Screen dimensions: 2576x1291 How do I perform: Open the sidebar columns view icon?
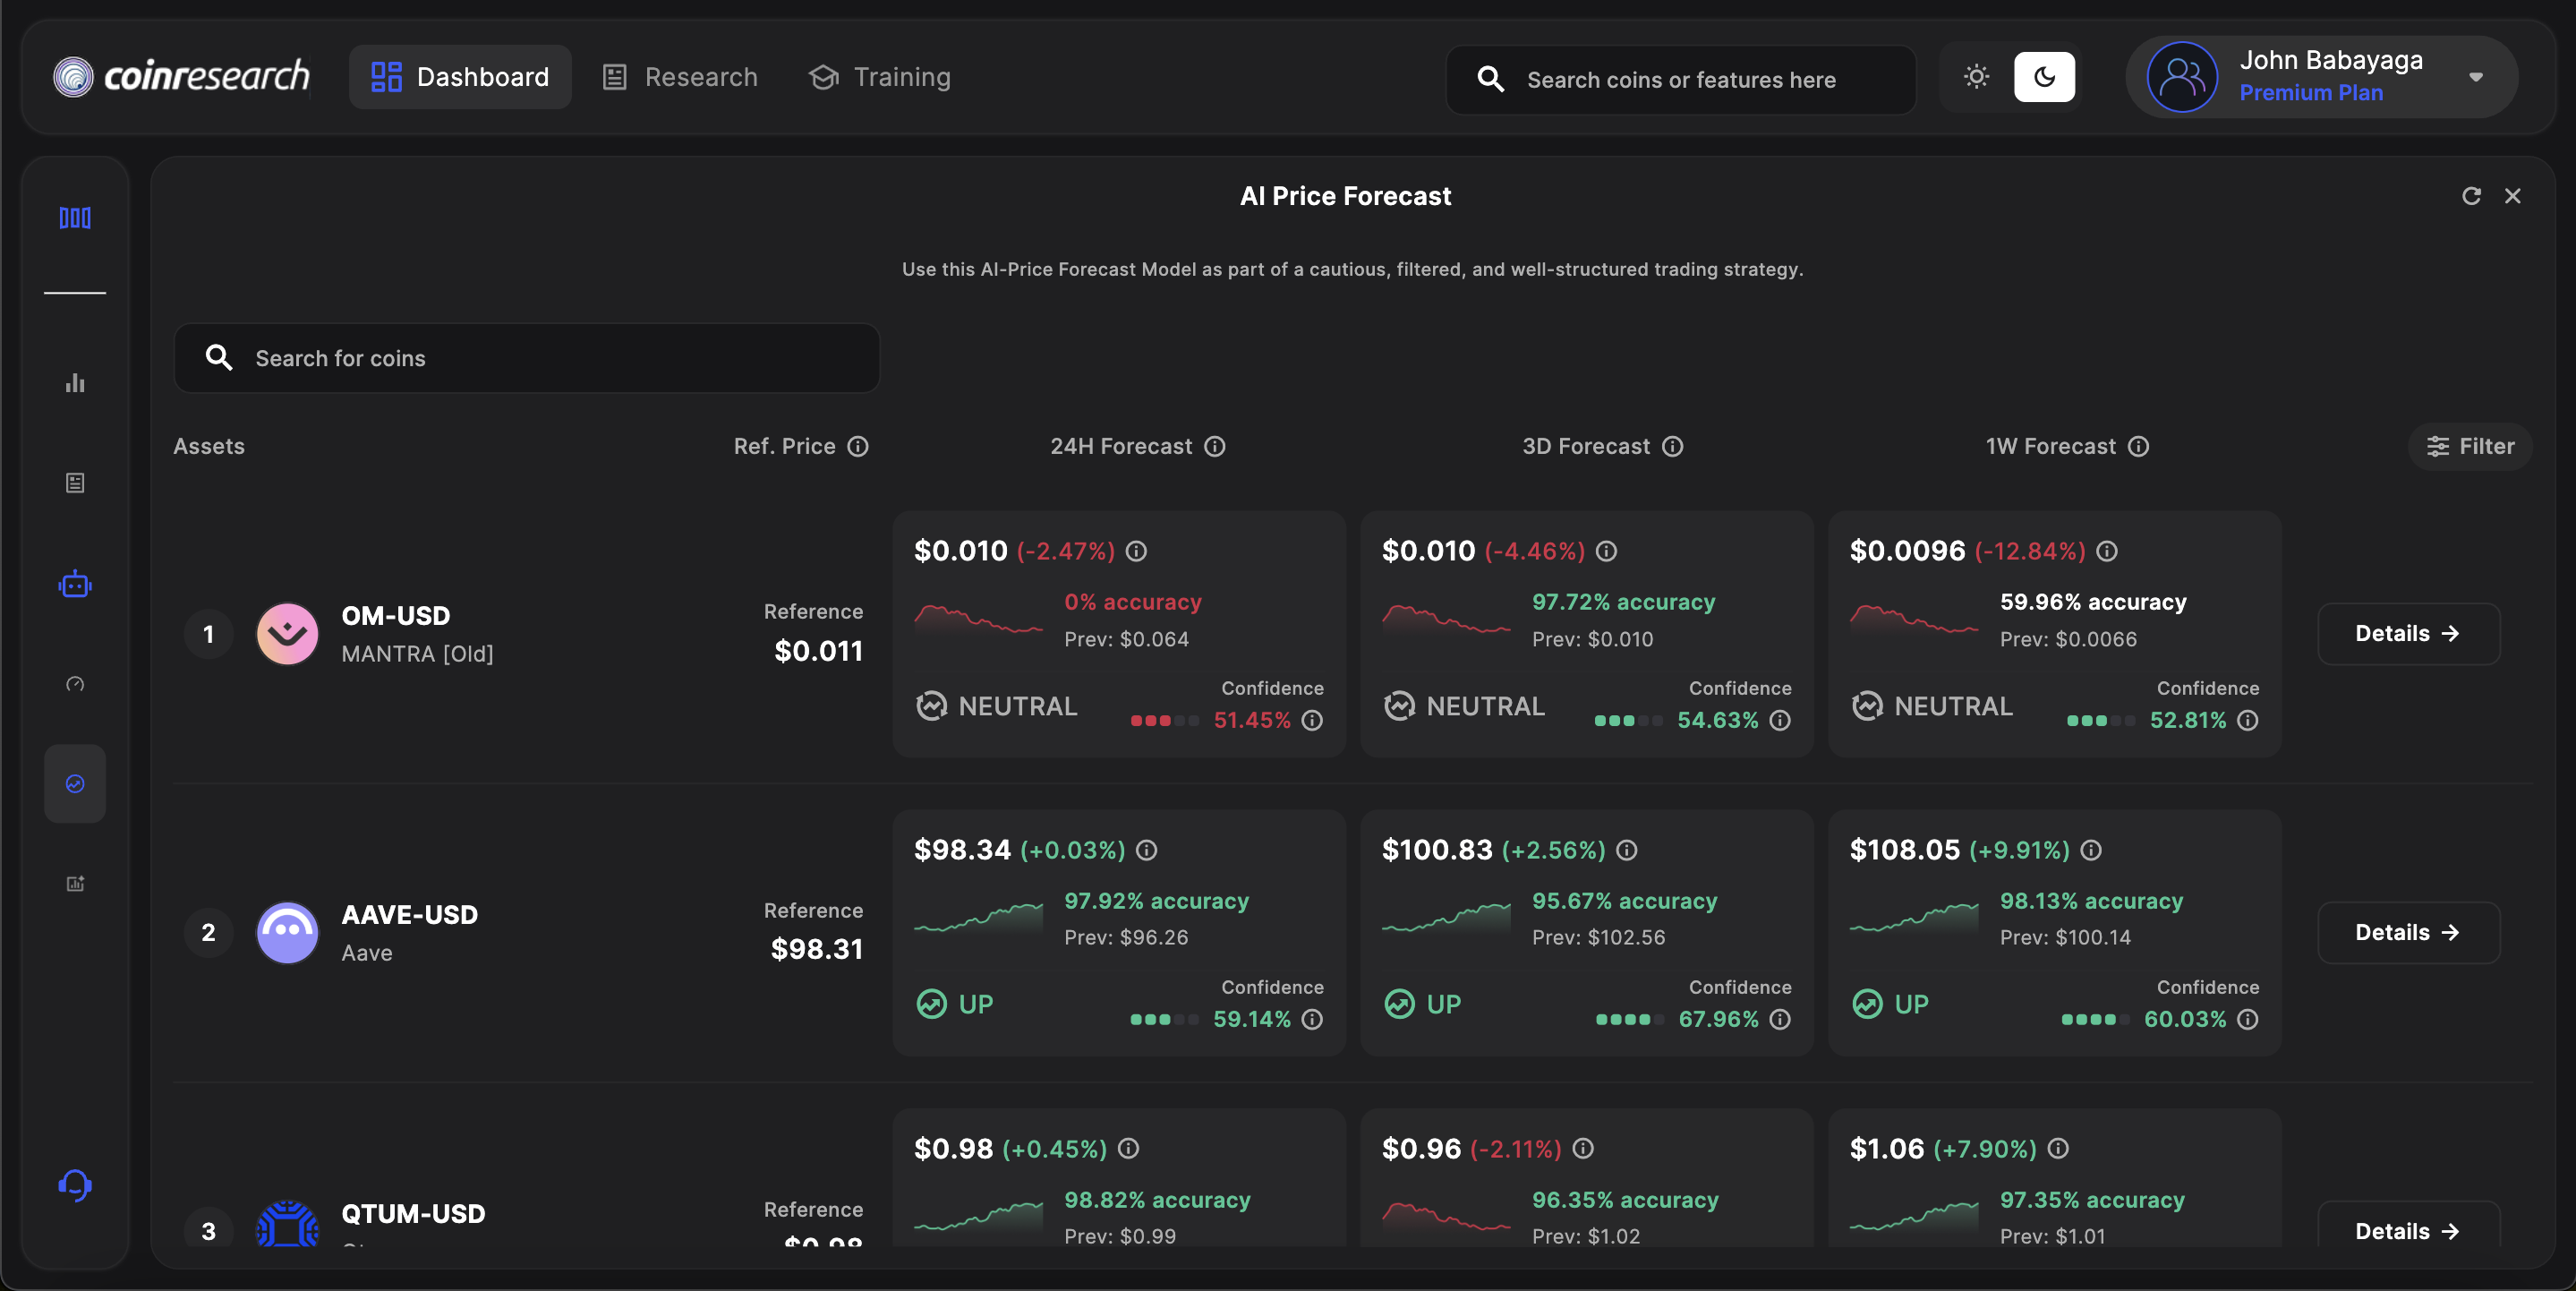[x=75, y=218]
